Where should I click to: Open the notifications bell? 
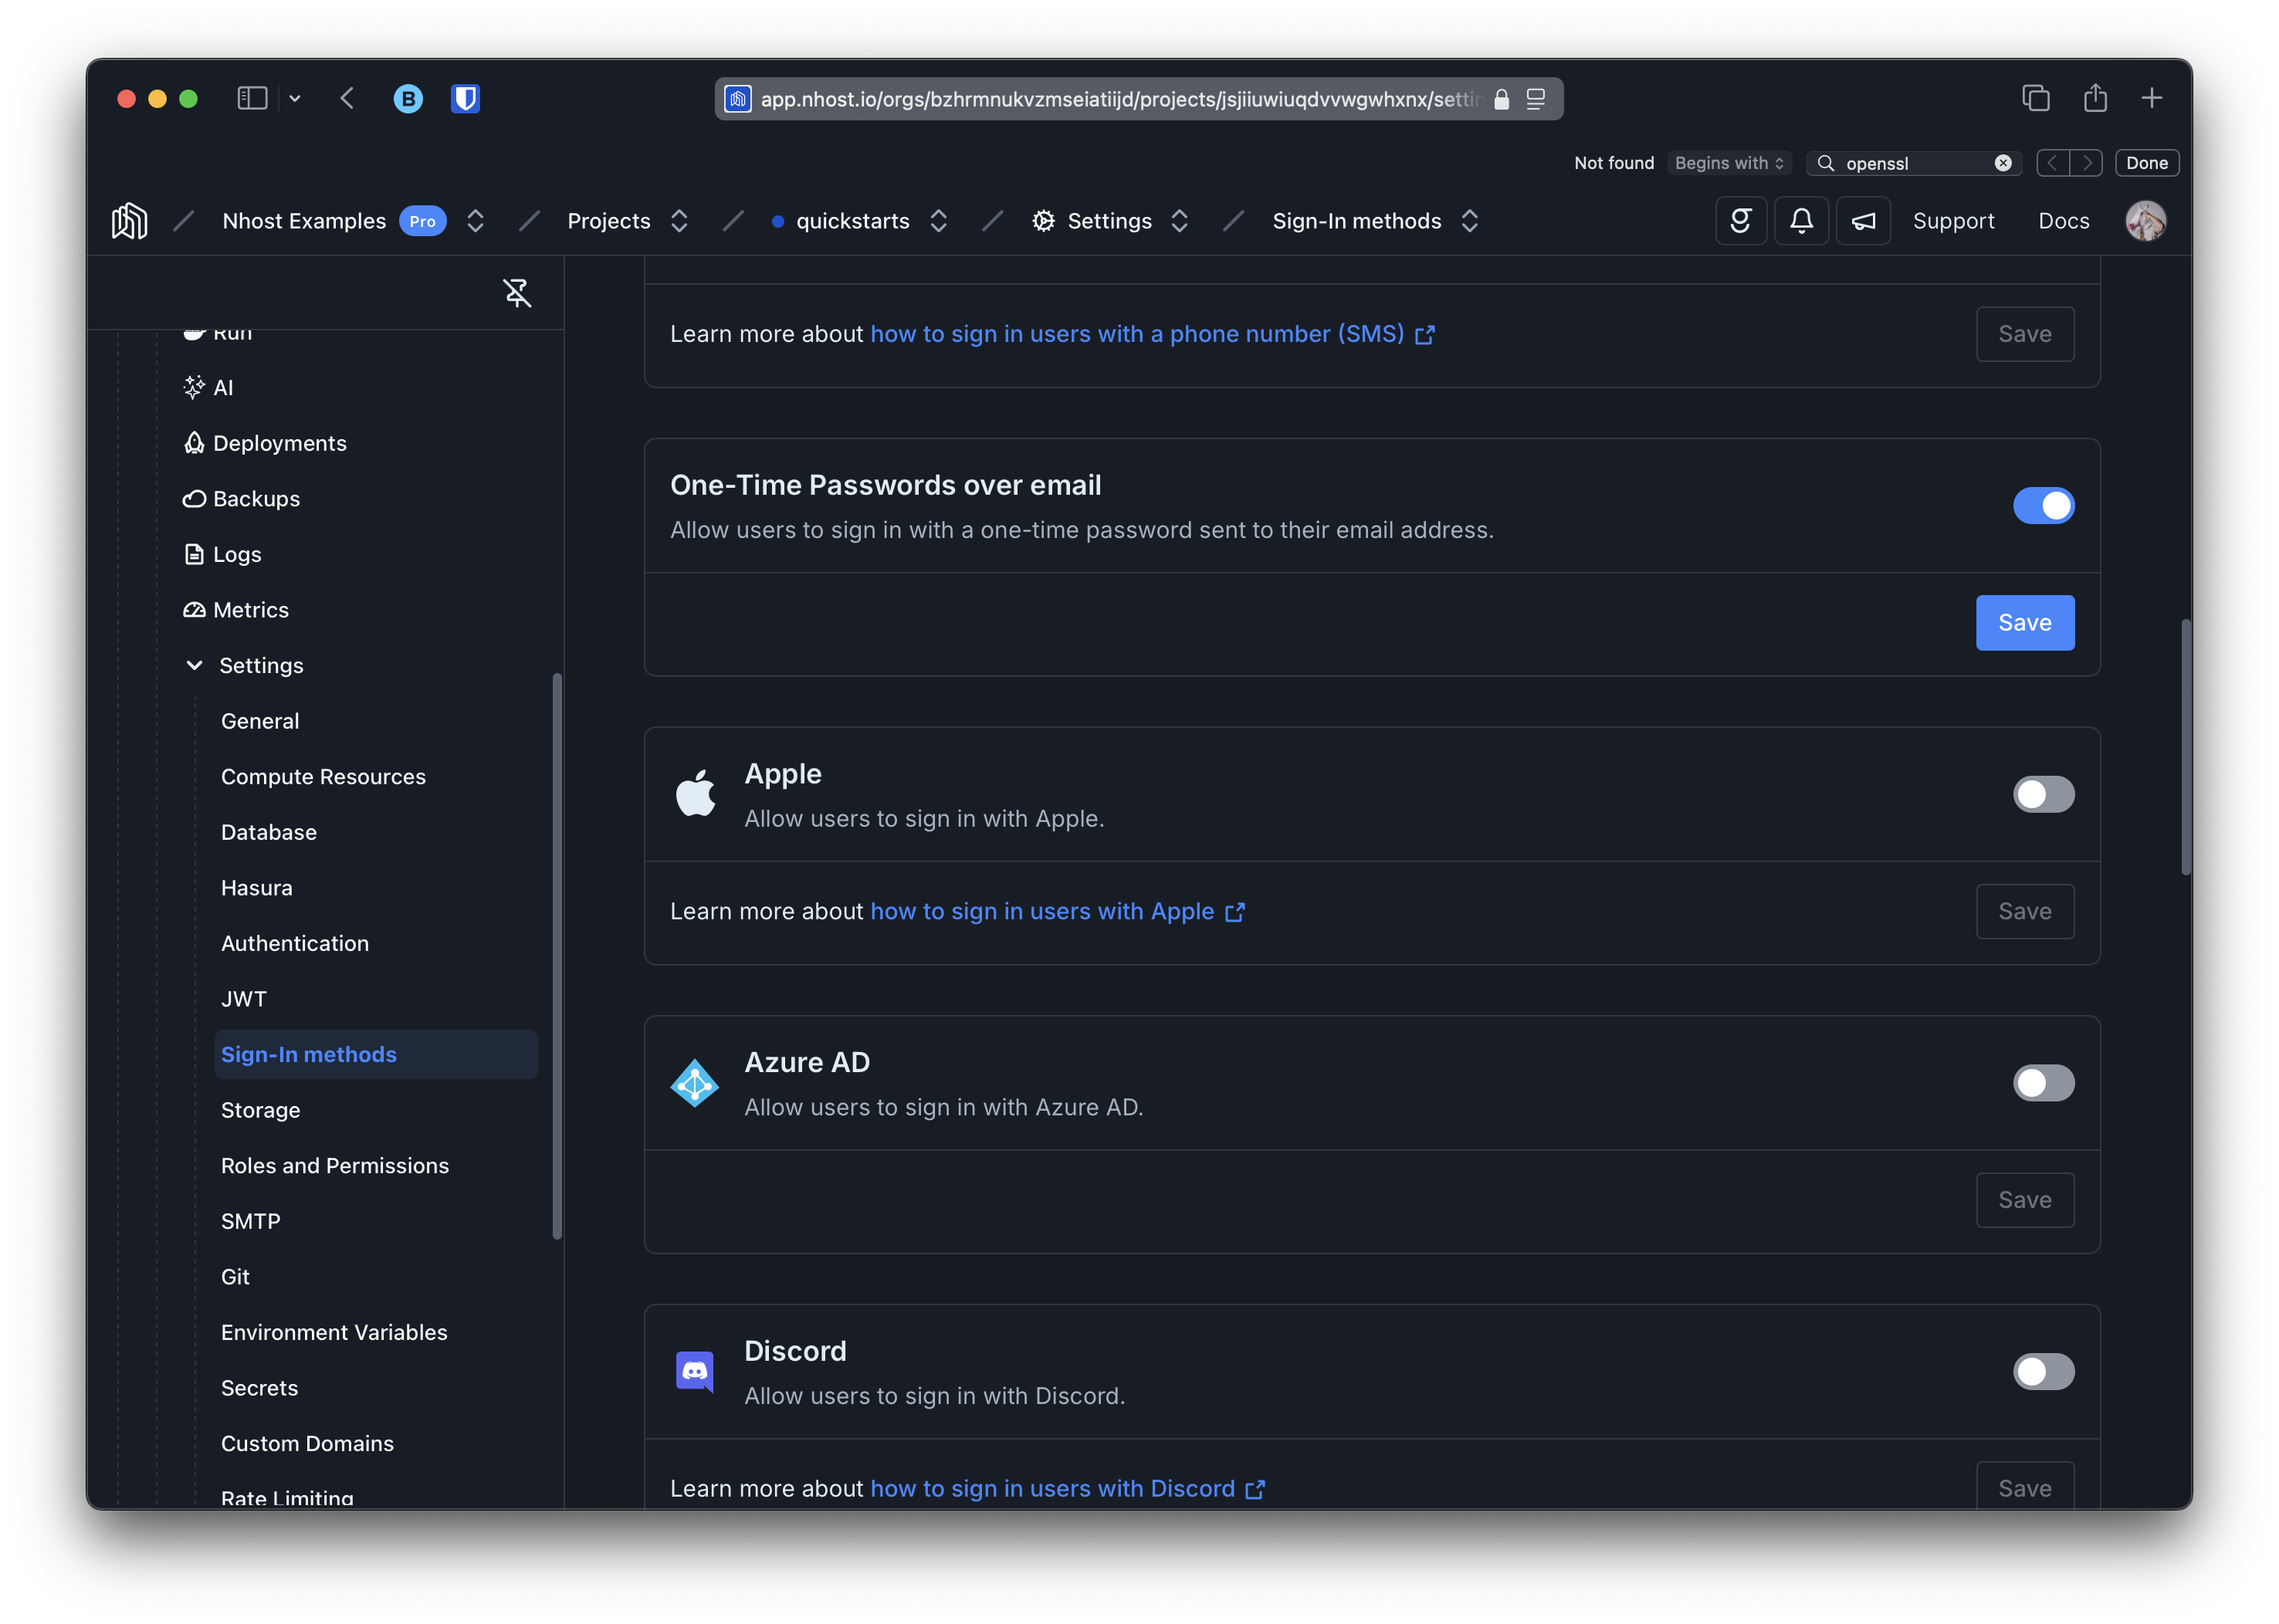(x=1801, y=221)
